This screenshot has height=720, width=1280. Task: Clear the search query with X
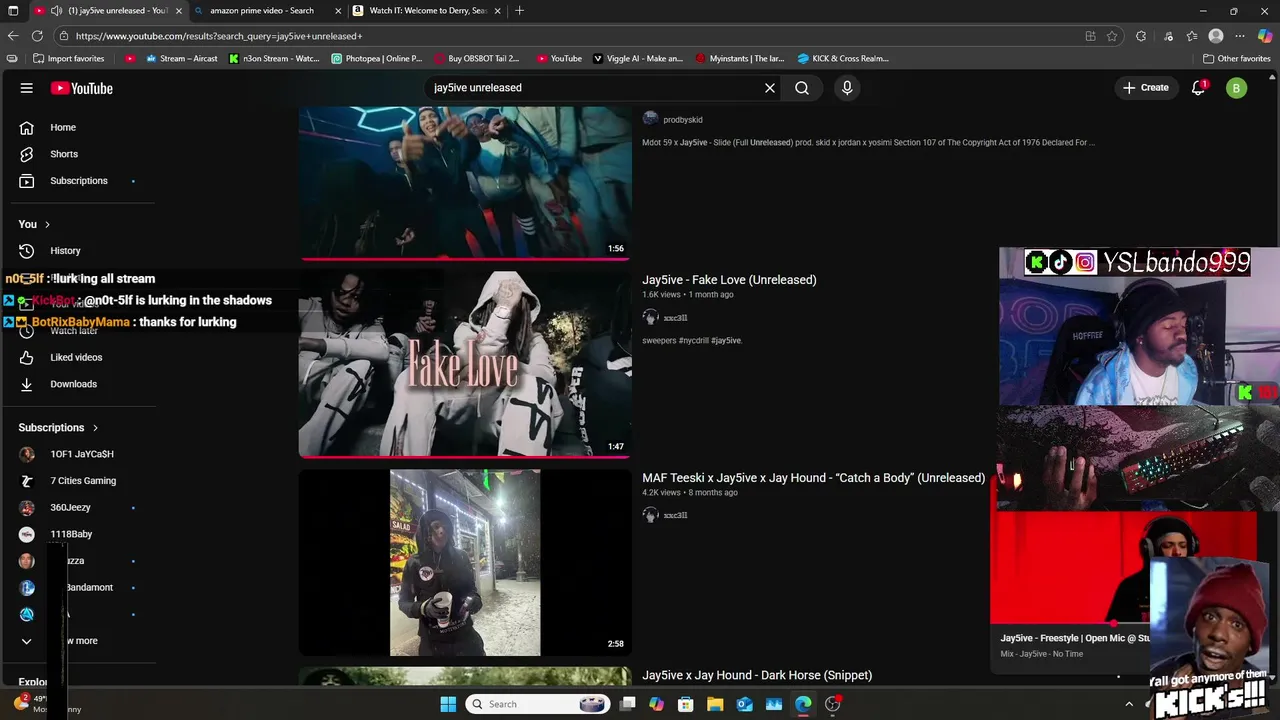point(770,88)
